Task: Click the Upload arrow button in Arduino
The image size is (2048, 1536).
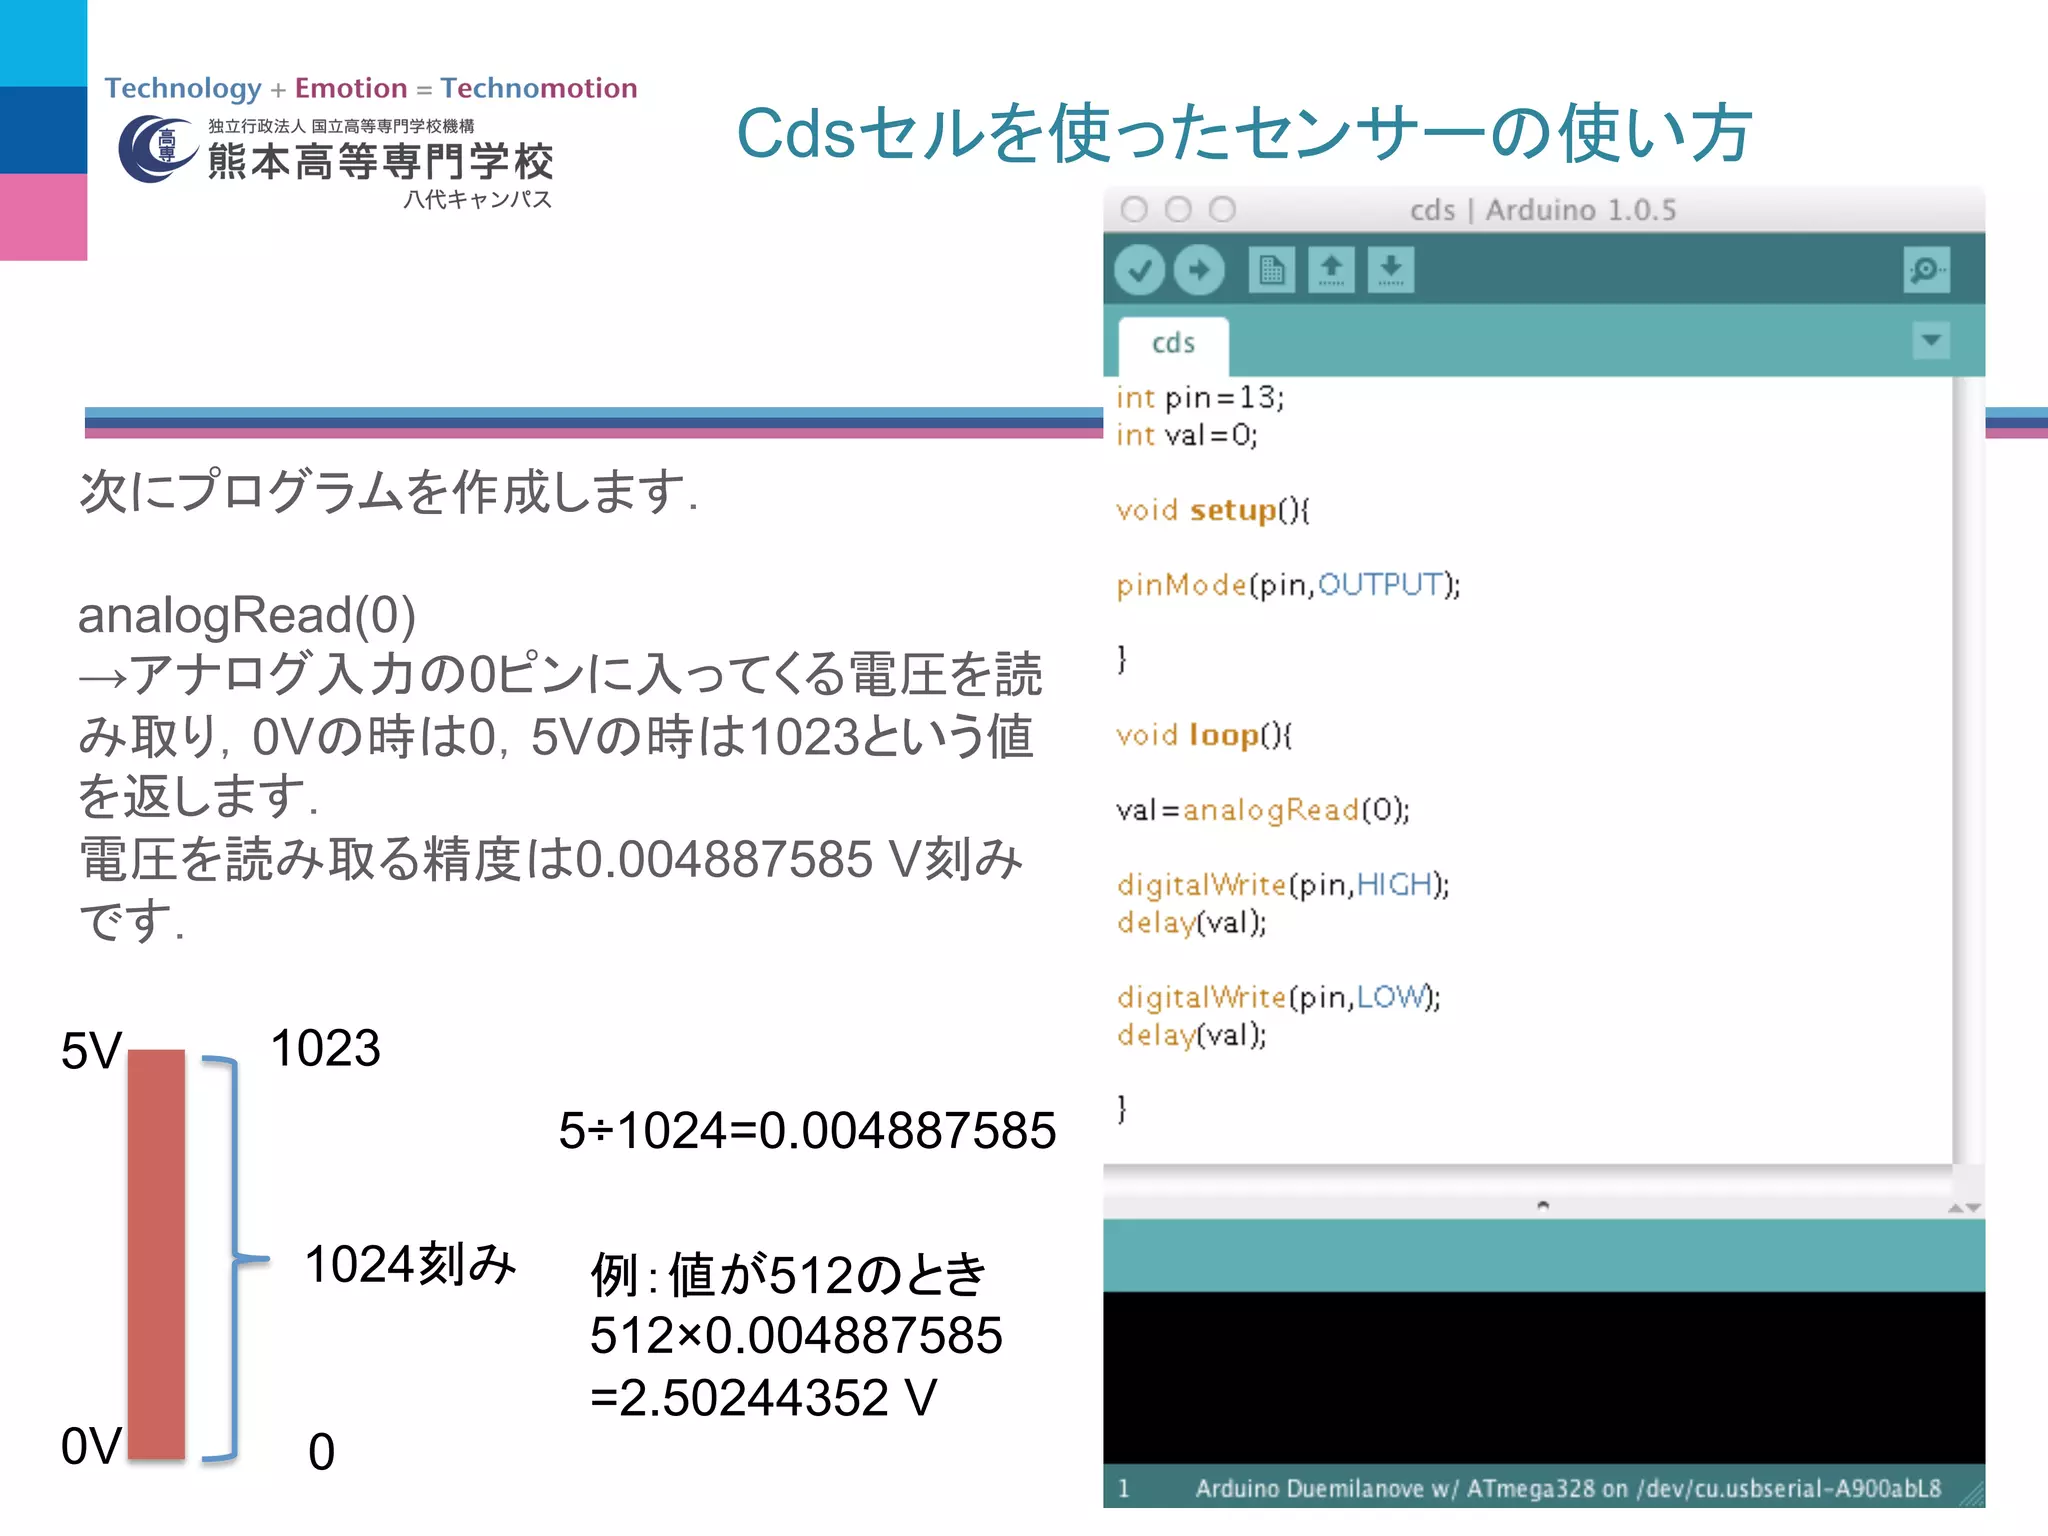Action: coord(1199,270)
